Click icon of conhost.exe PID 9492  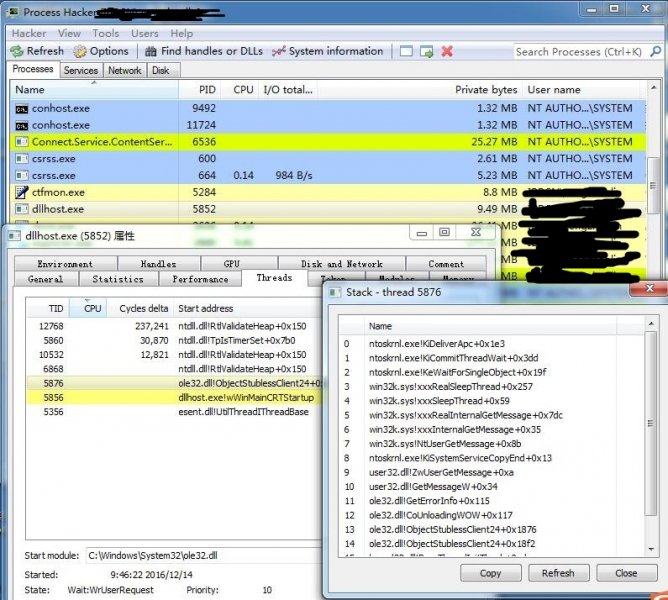(22, 109)
